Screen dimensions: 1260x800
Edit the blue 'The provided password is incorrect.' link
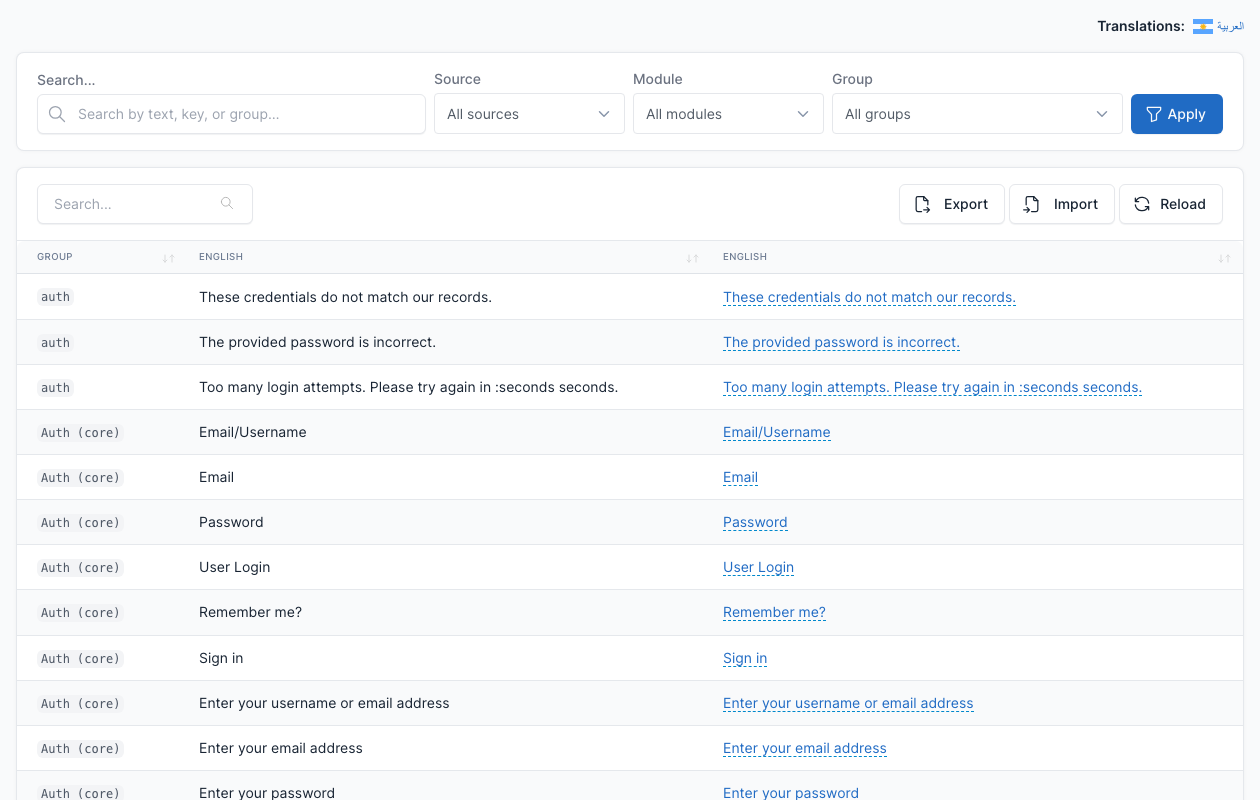coord(841,342)
